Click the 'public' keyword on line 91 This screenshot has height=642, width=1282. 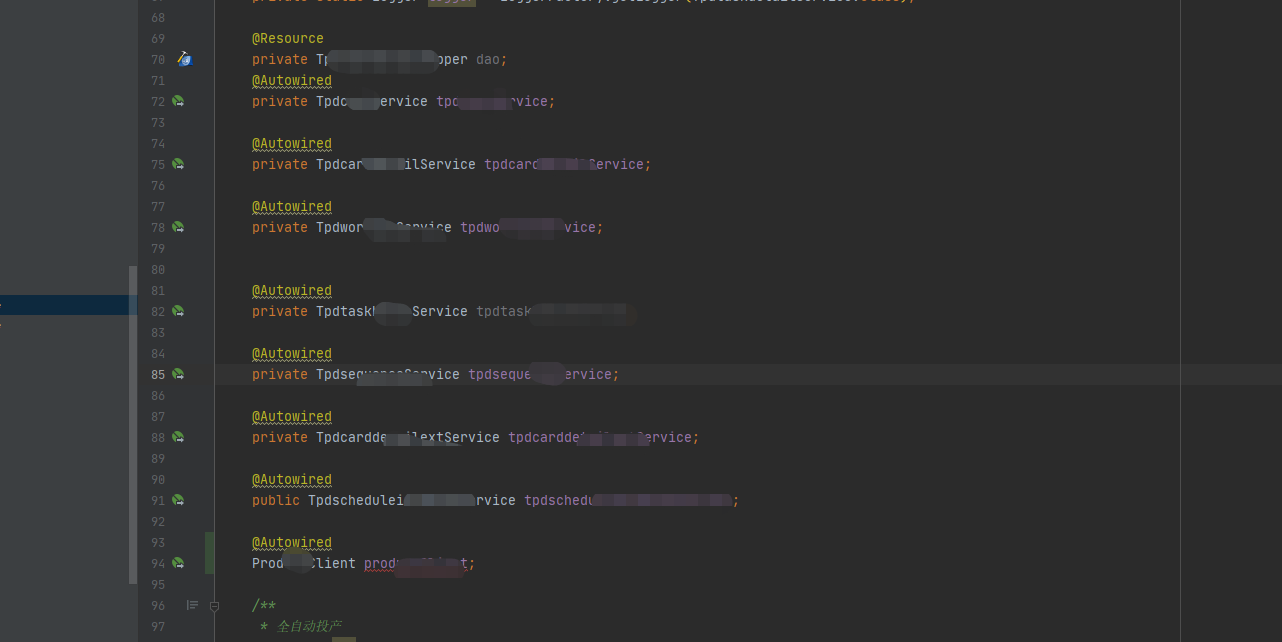coord(276,501)
